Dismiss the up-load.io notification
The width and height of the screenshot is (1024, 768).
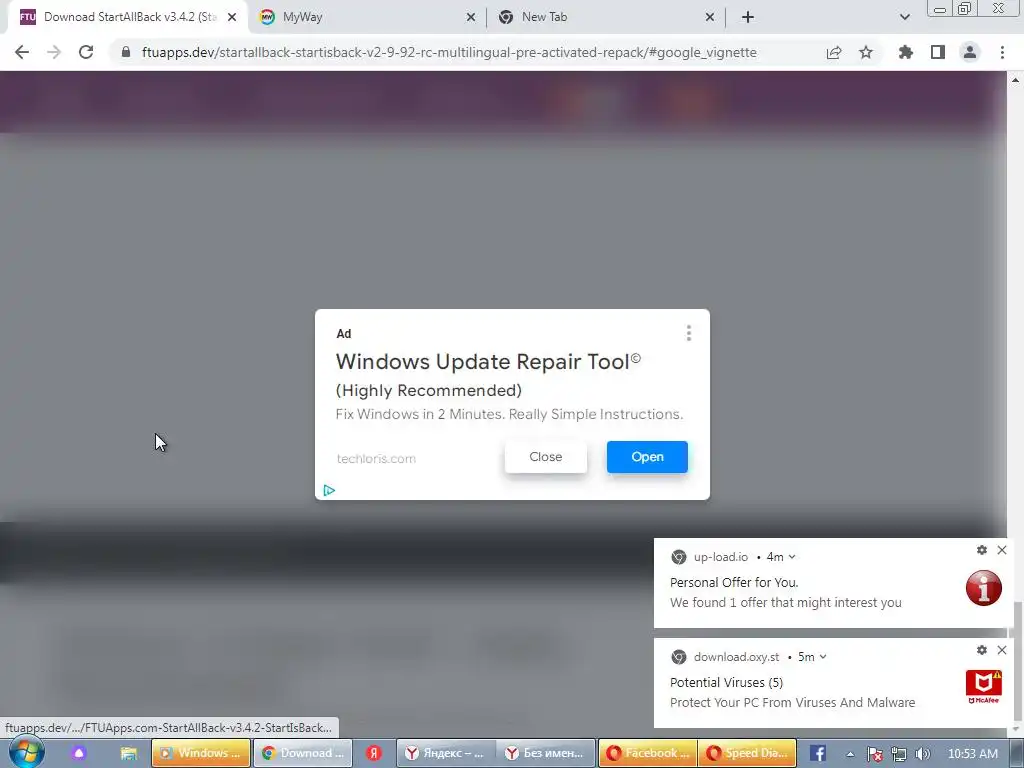pyautogui.click(x=1002, y=551)
